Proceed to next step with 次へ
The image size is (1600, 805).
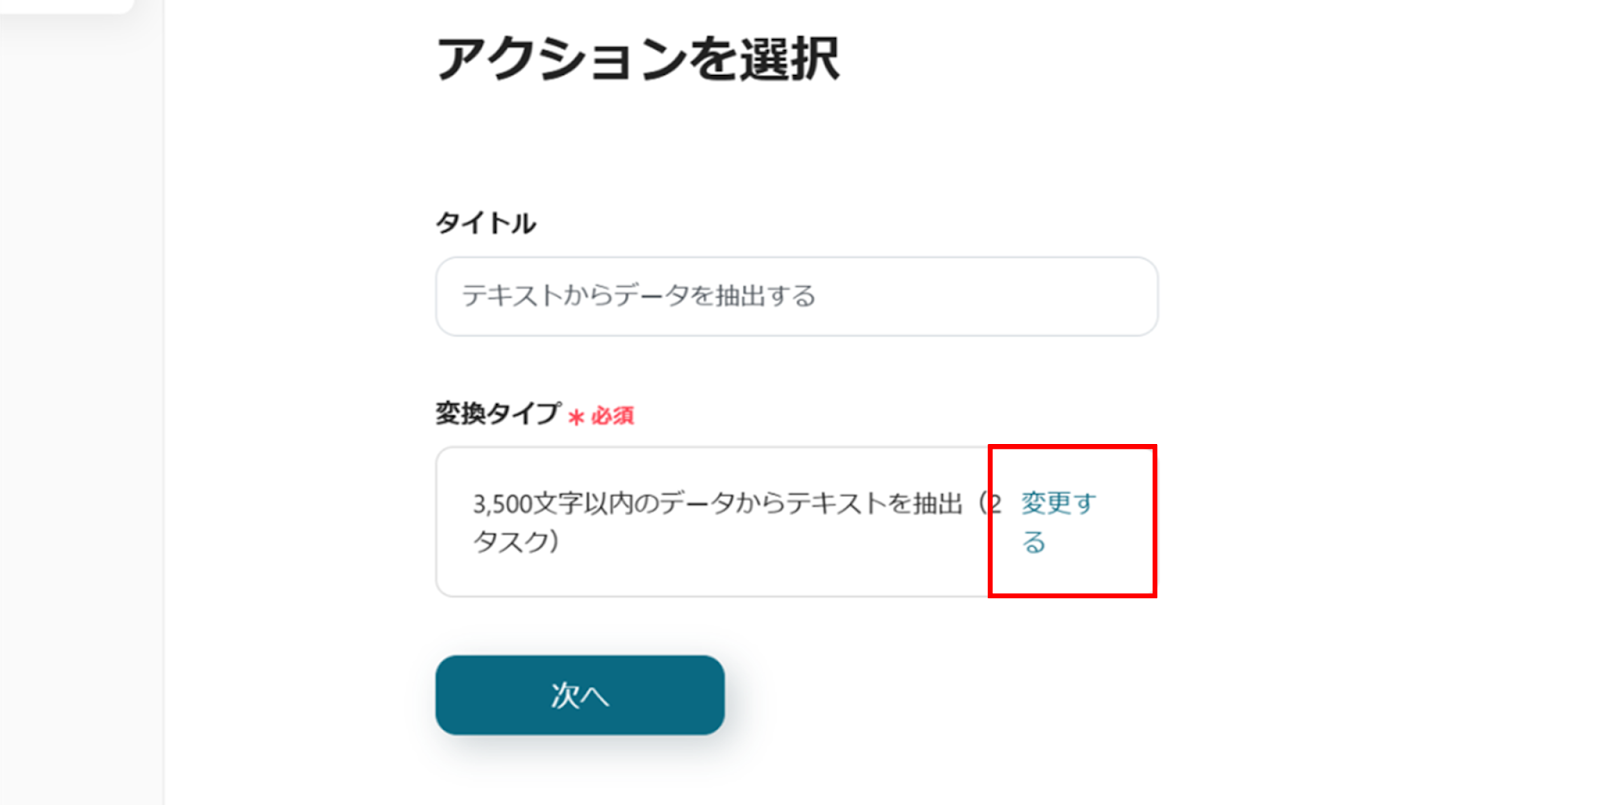[579, 695]
